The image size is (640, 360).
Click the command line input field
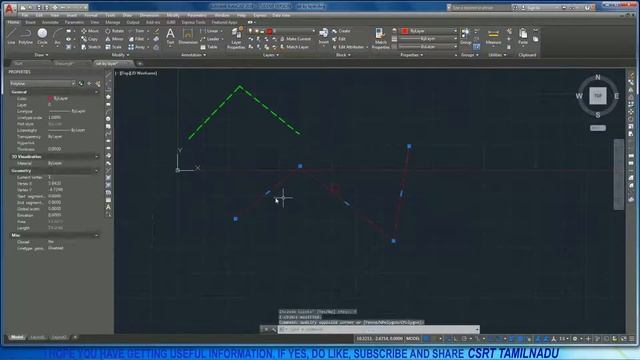[378, 329]
